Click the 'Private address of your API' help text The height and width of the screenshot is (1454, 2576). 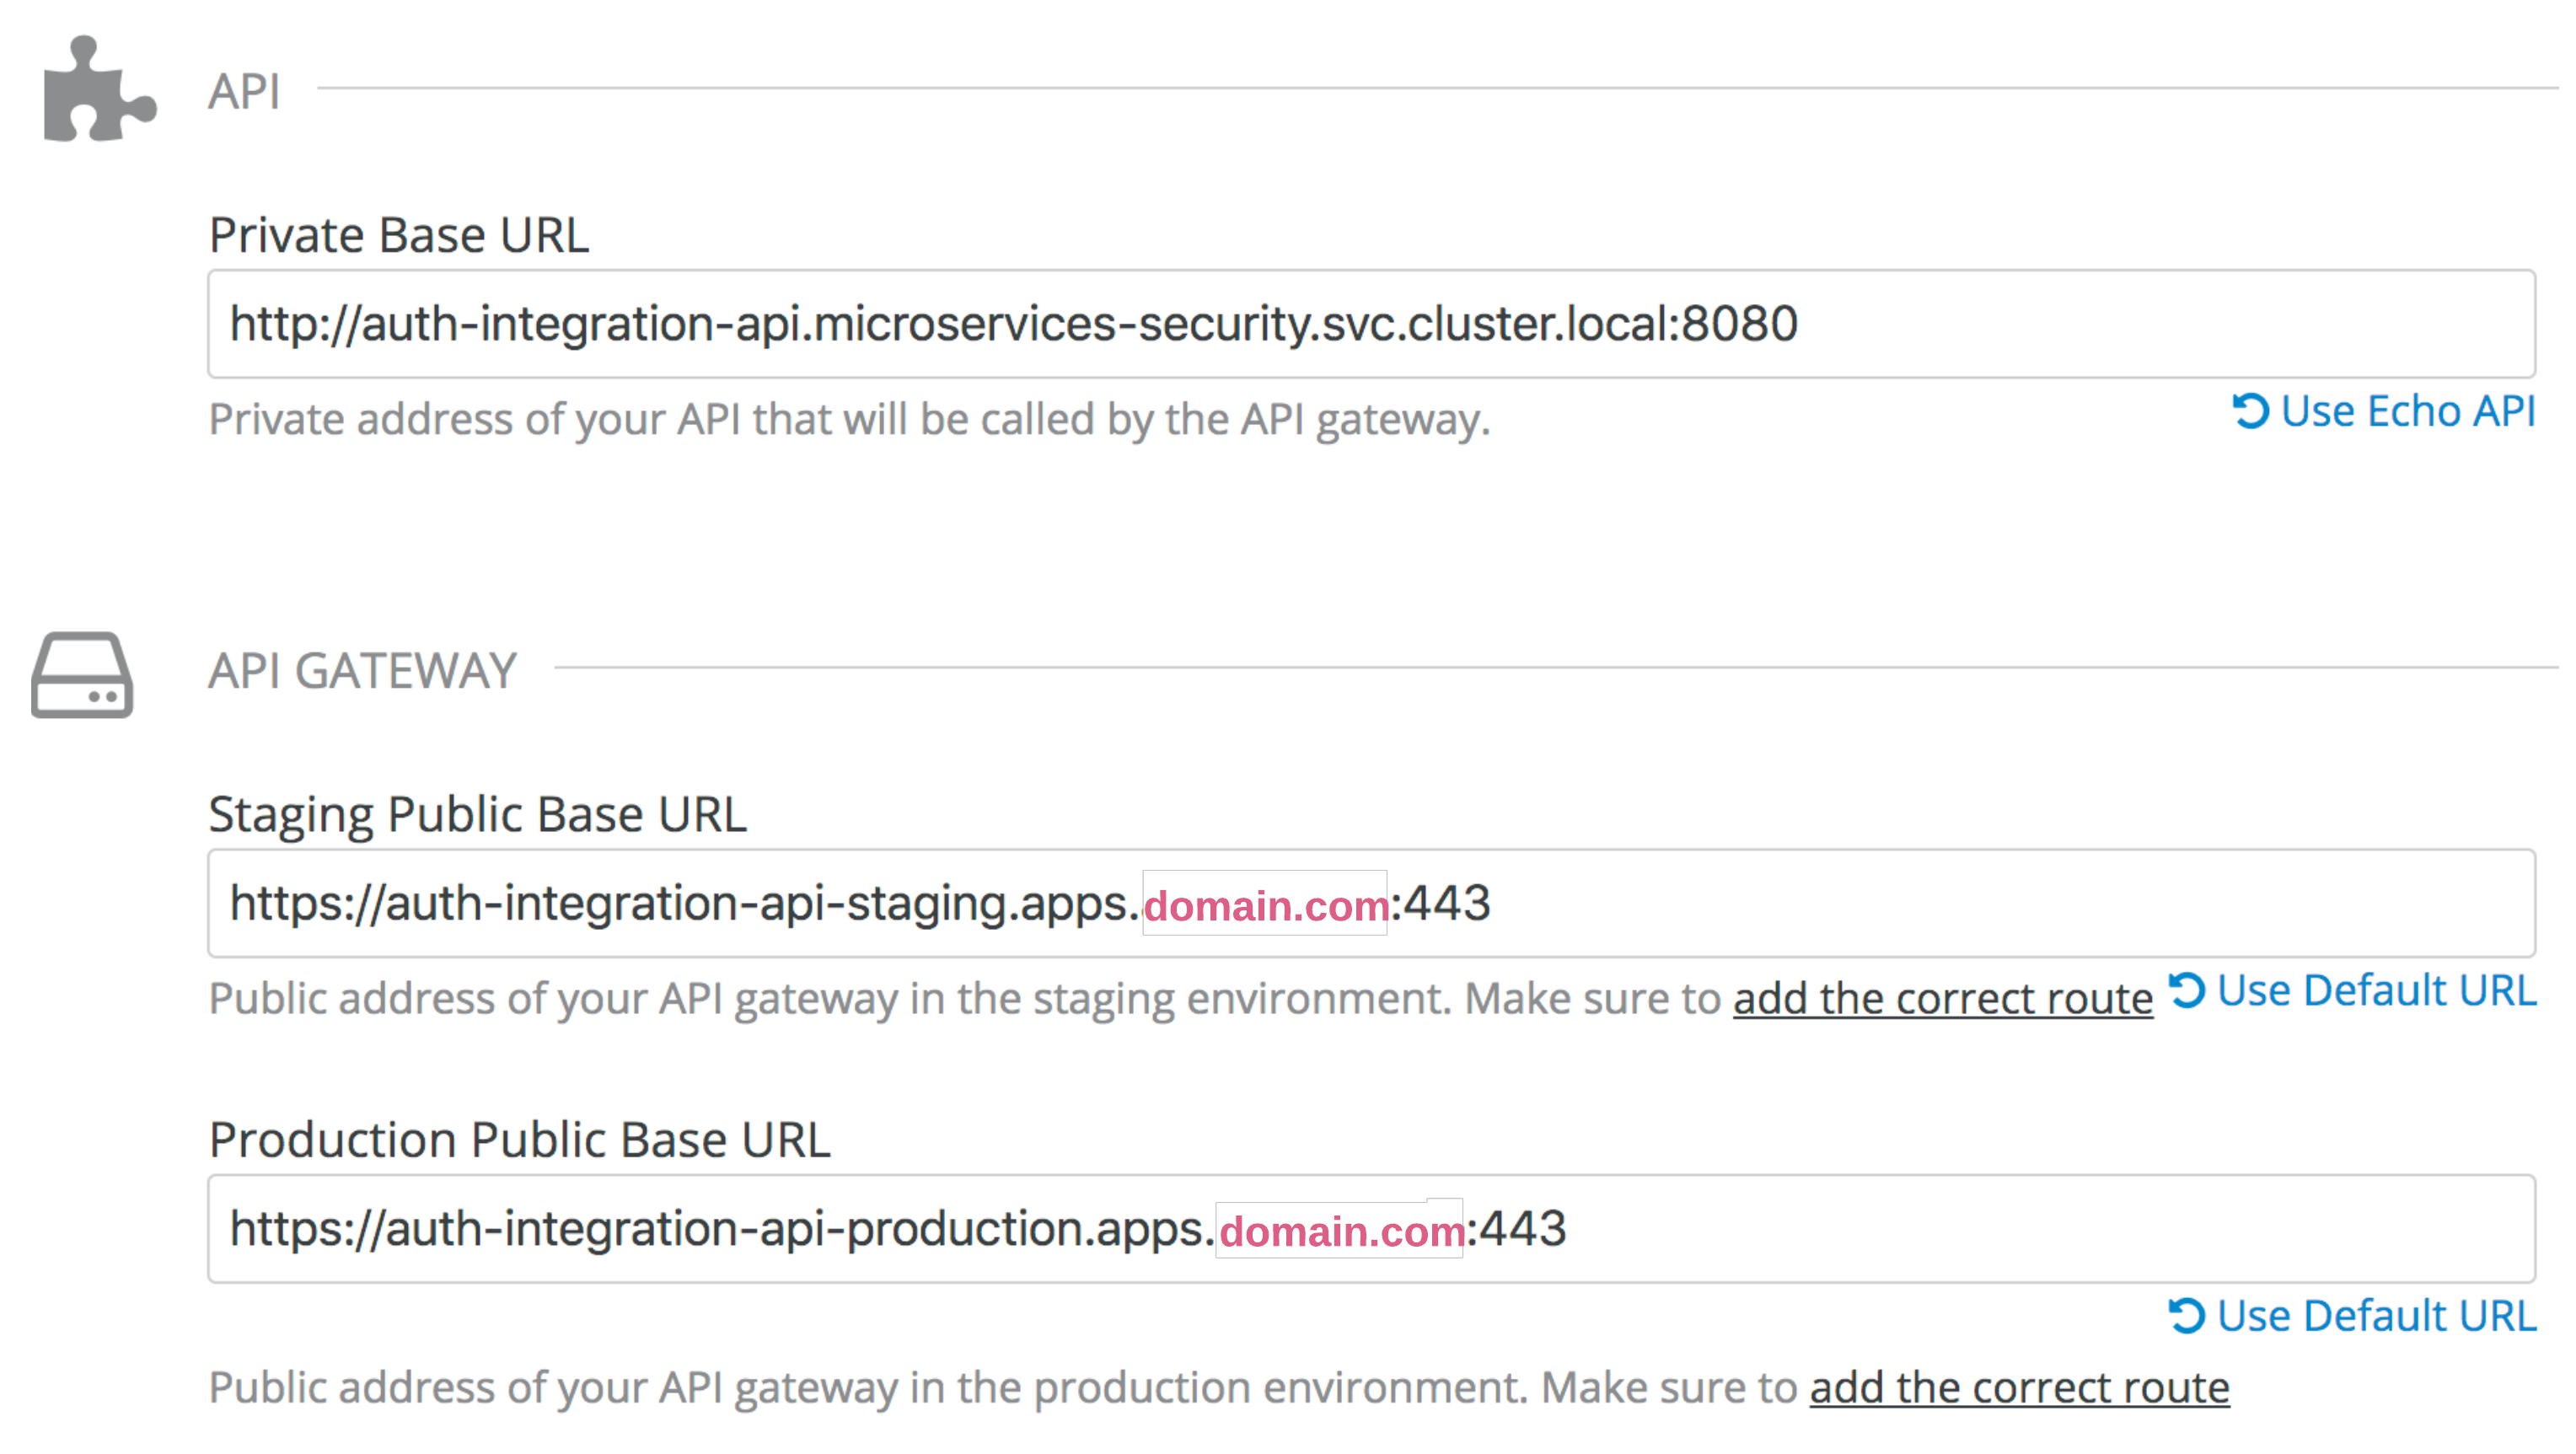click(x=848, y=419)
